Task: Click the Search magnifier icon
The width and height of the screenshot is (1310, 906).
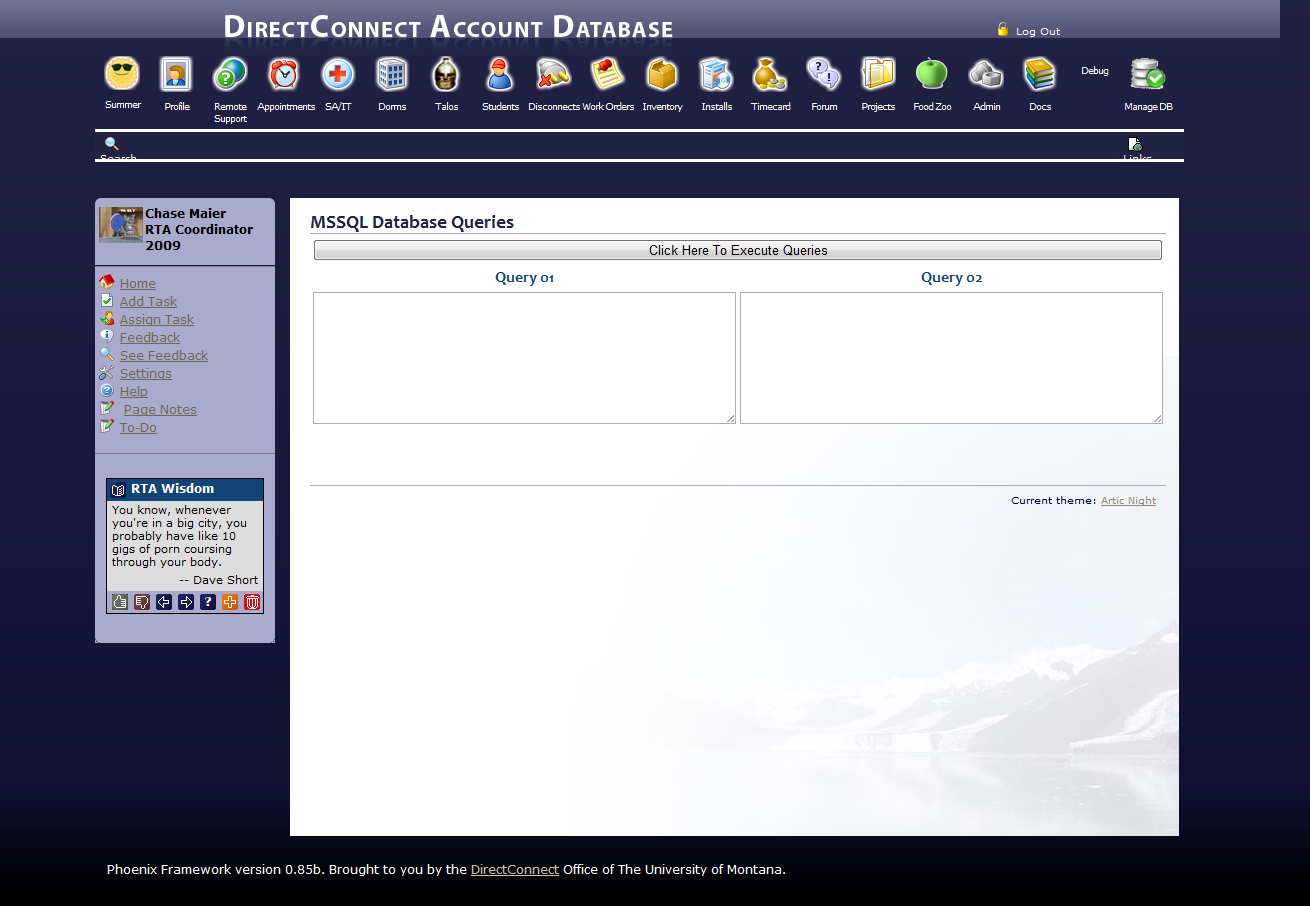Action: point(111,143)
